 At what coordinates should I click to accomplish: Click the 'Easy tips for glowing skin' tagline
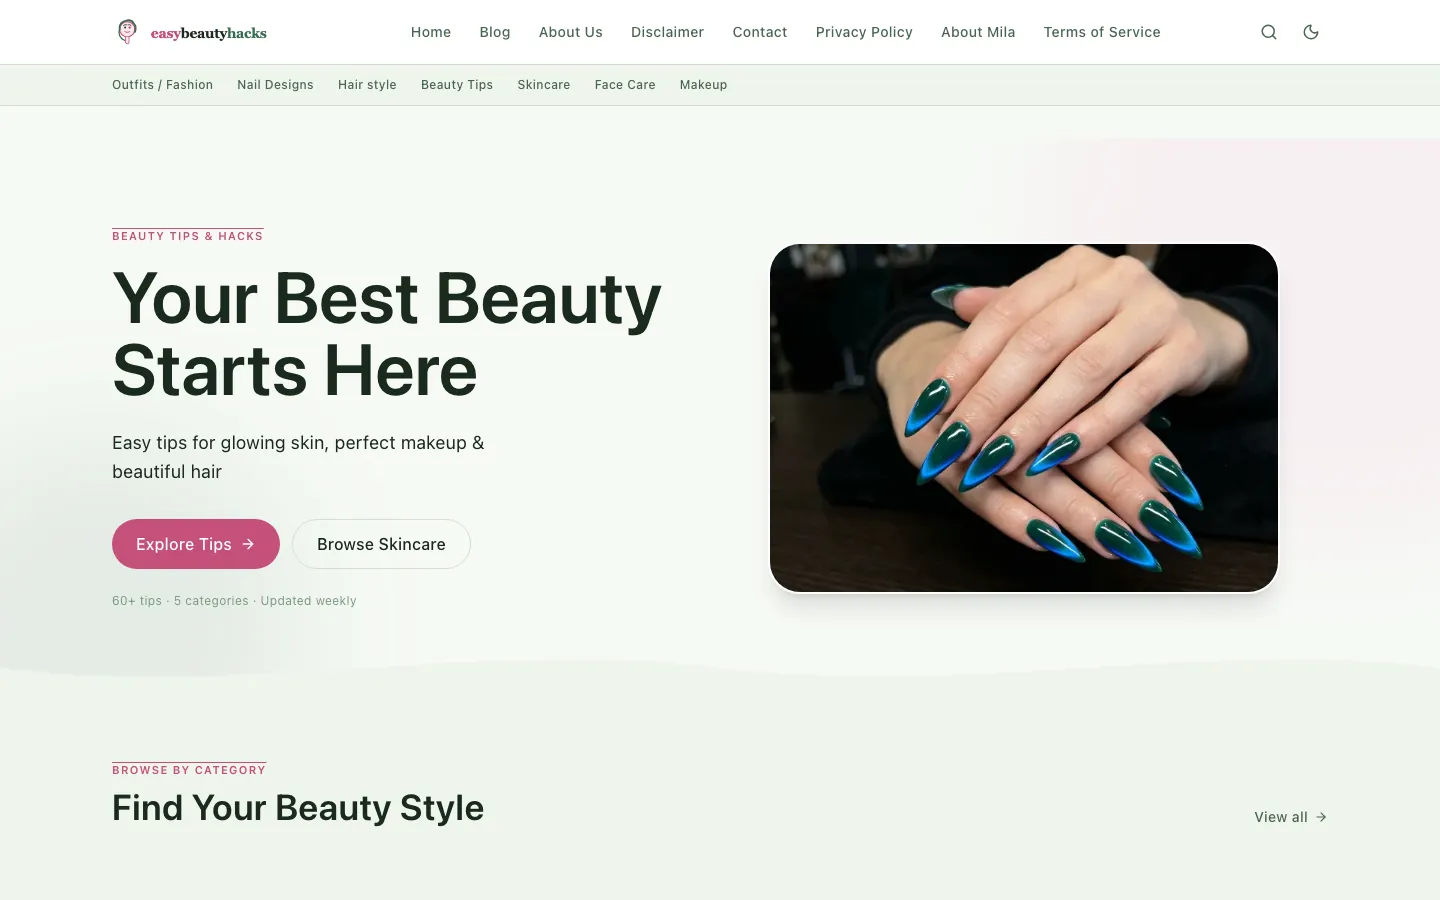[x=298, y=457]
